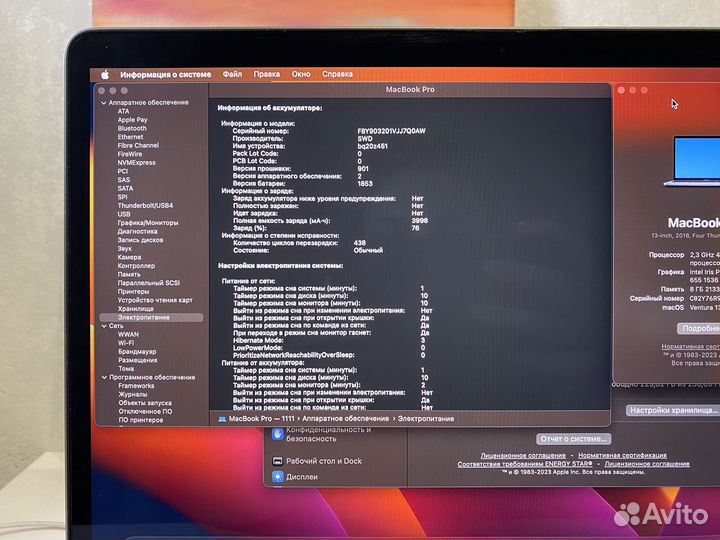Image resolution: width=720 pixels, height=540 pixels.
Task: Open the Правка menu
Action: click(267, 74)
